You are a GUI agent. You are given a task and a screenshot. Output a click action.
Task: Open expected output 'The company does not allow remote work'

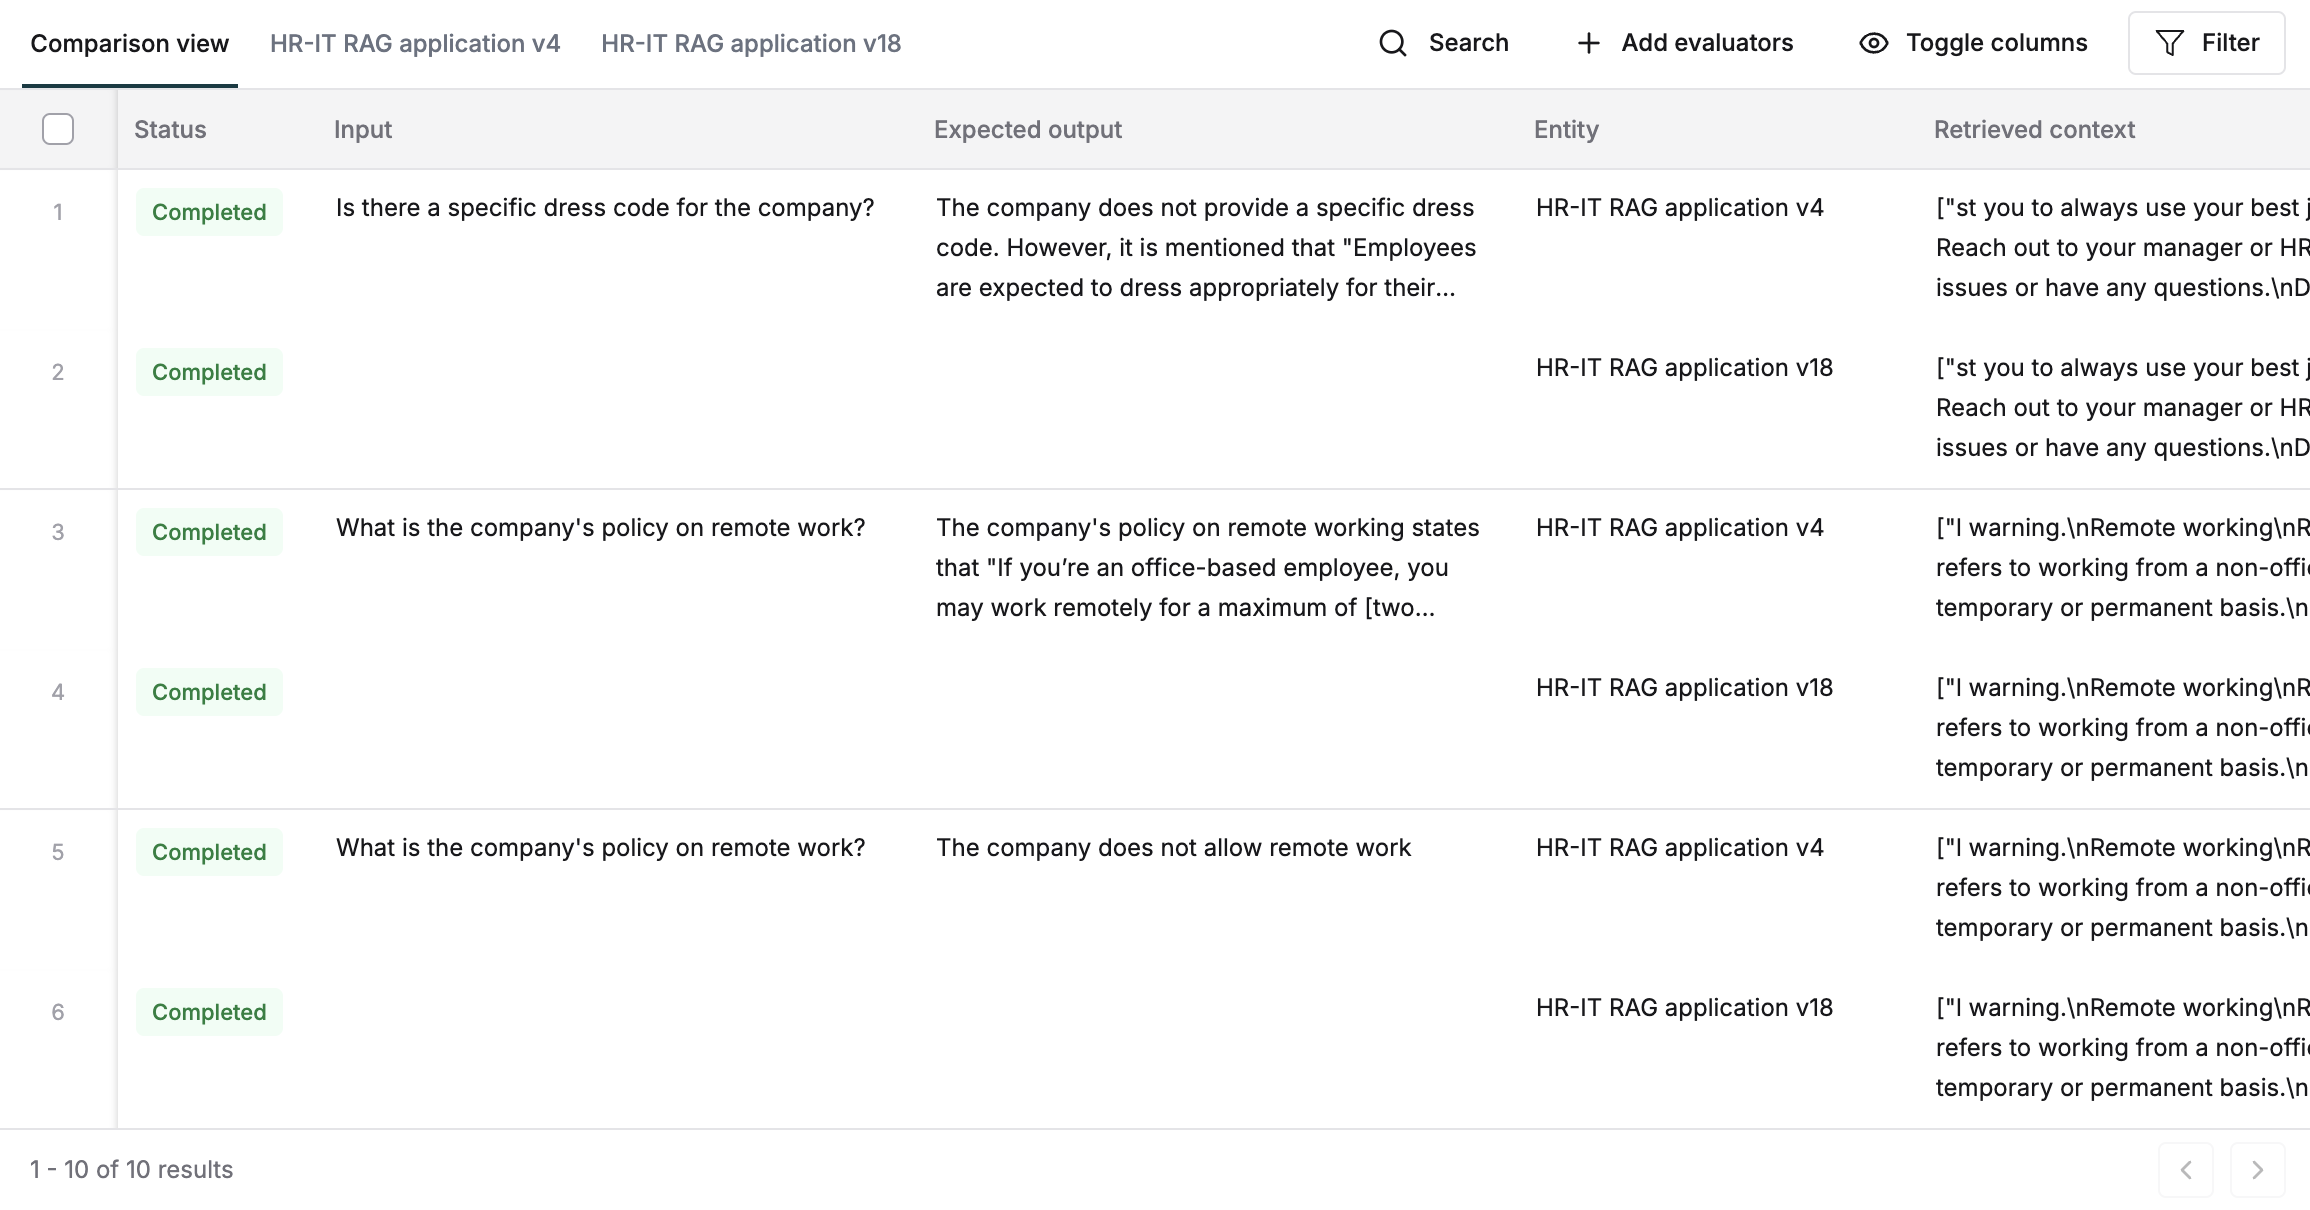tap(1173, 848)
